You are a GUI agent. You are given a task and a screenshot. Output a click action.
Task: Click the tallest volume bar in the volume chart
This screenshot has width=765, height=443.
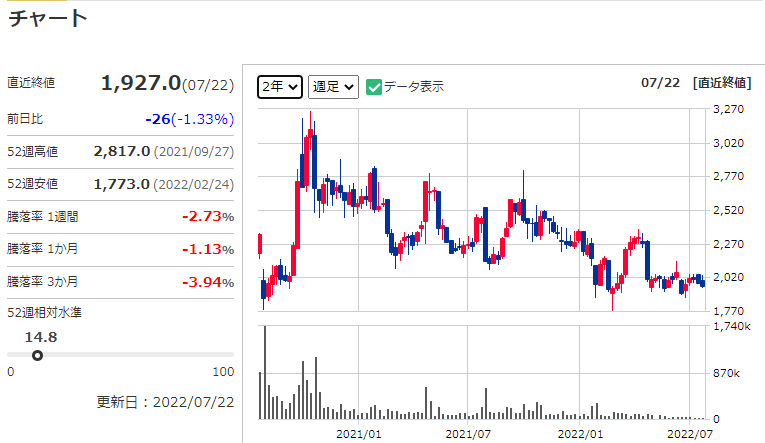click(265, 372)
